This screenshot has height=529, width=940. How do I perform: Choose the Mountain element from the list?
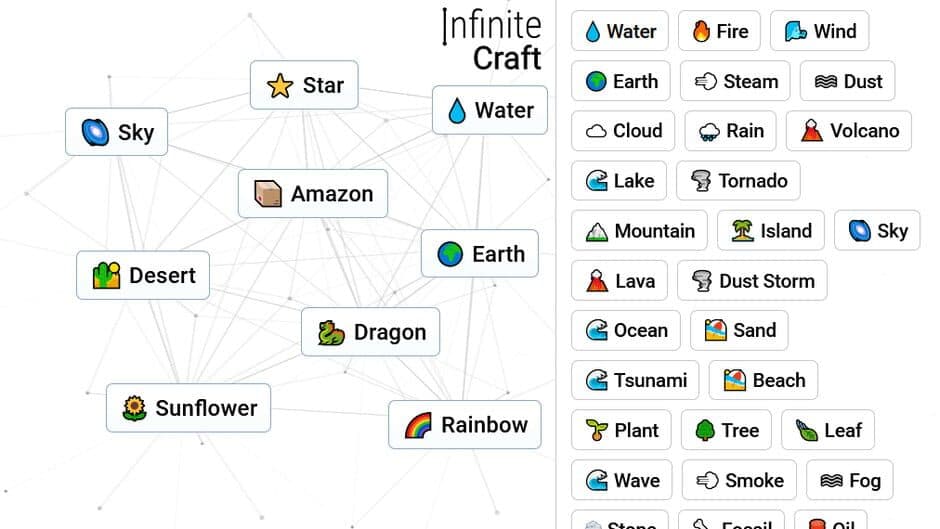639,231
